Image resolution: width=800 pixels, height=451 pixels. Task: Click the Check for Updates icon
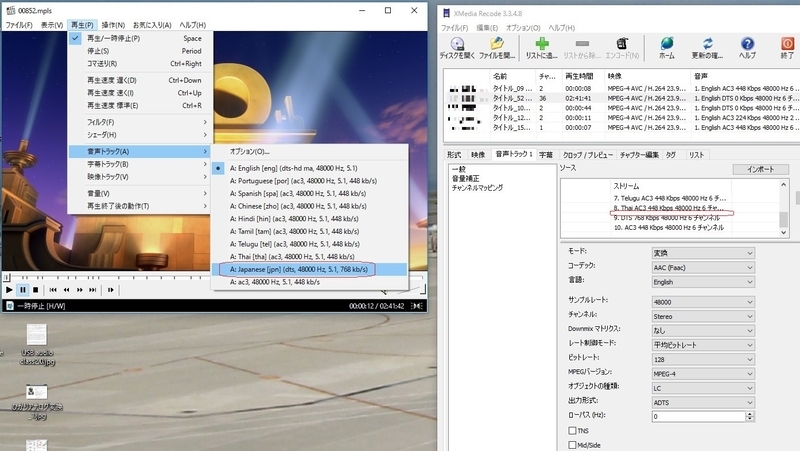click(x=707, y=44)
